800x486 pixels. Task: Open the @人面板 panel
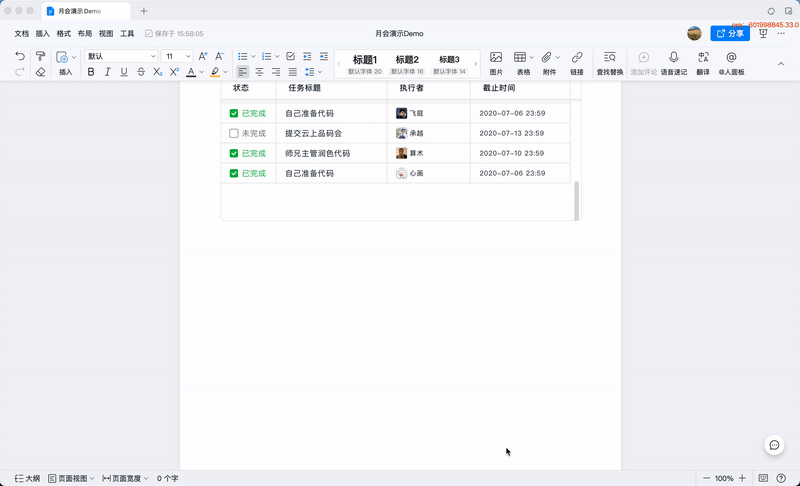pos(731,63)
